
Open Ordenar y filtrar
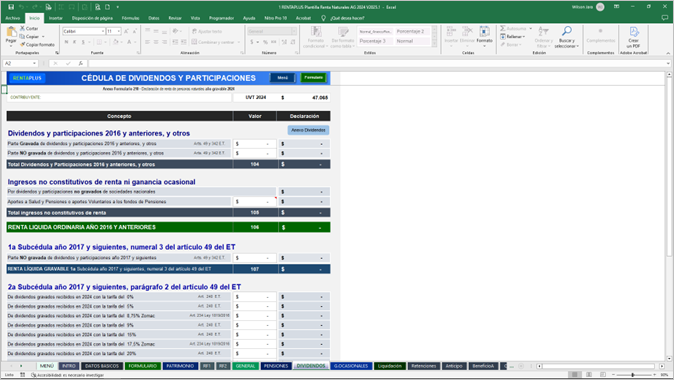tap(543, 37)
